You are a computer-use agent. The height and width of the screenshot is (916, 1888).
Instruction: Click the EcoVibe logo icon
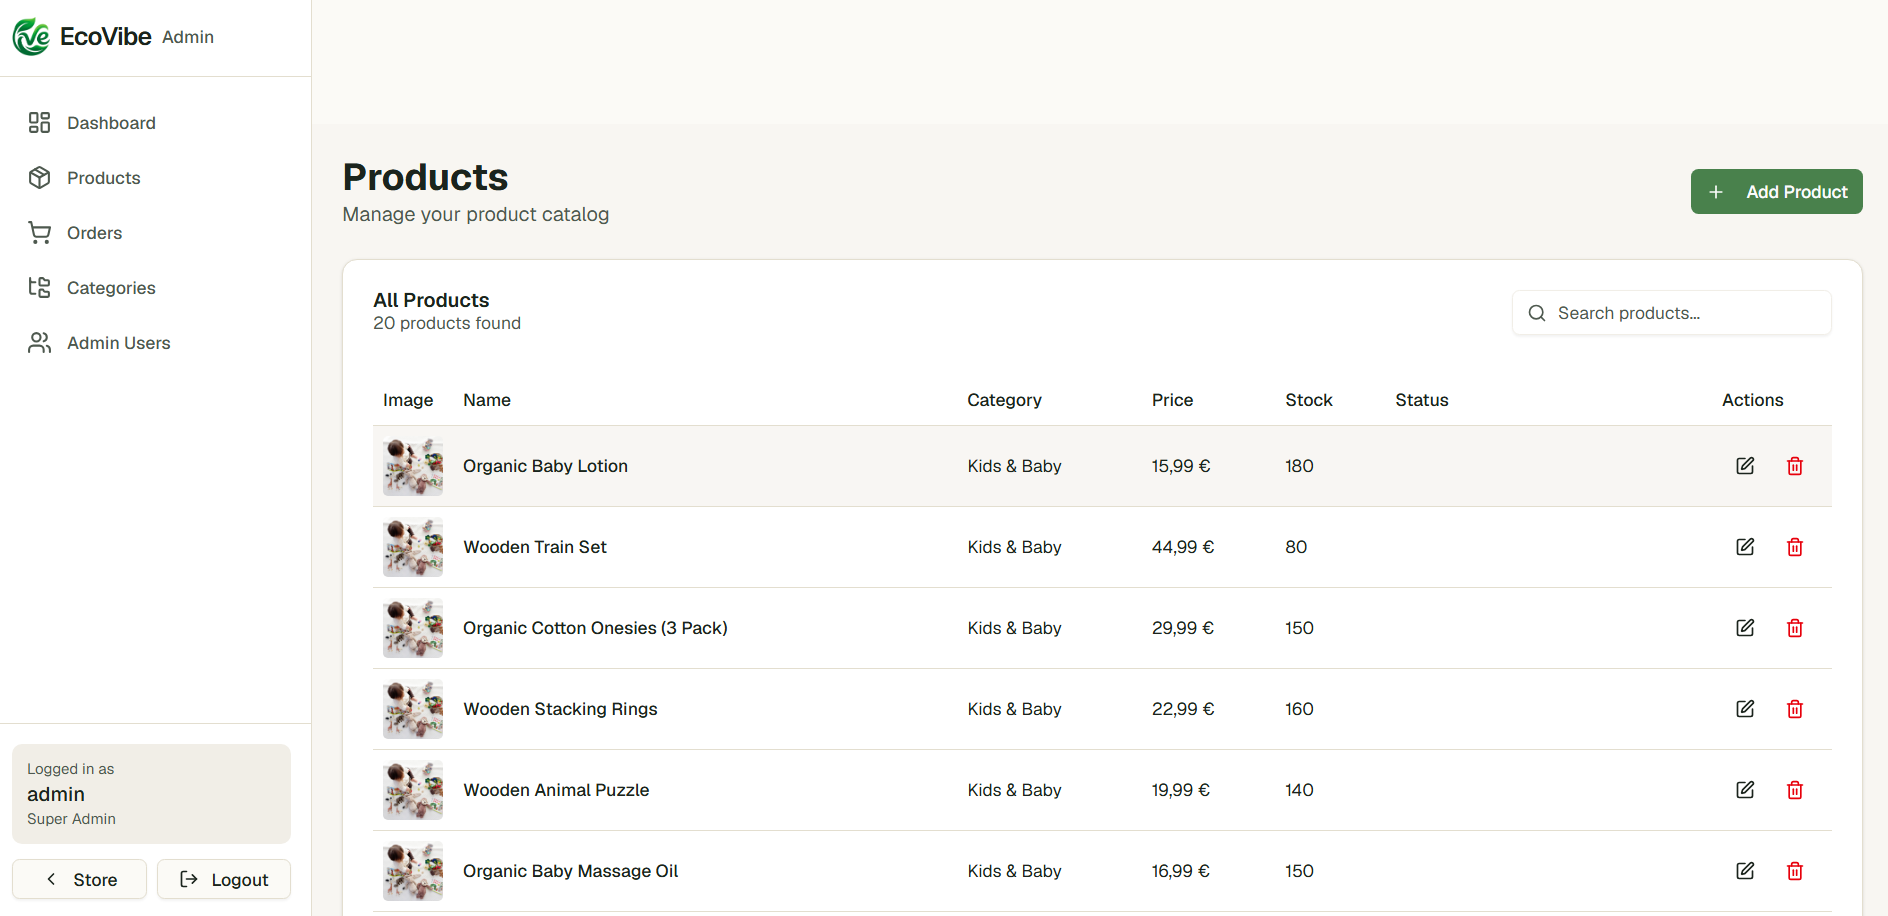point(31,37)
